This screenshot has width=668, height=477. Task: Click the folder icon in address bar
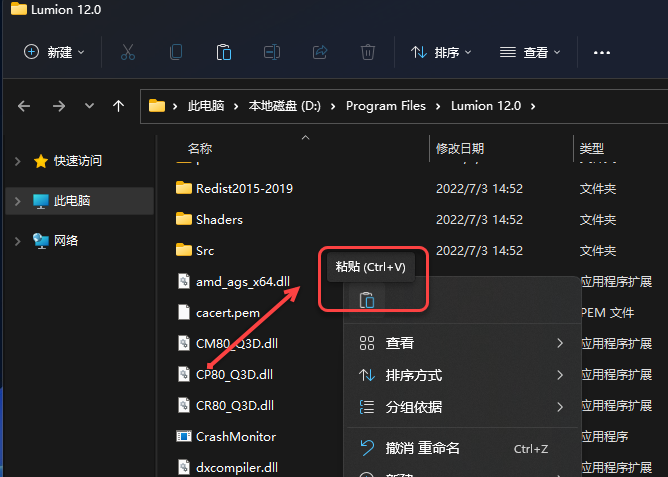point(157,106)
